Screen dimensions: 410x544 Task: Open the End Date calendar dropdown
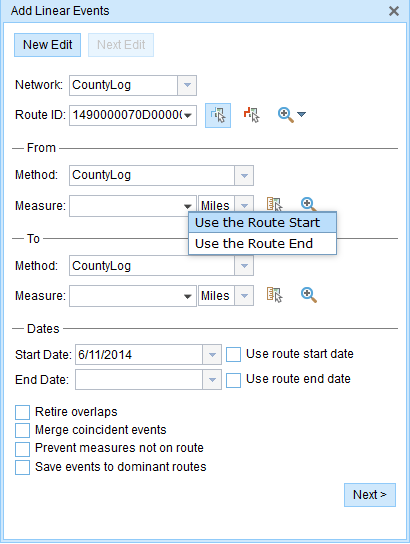[x=212, y=380]
